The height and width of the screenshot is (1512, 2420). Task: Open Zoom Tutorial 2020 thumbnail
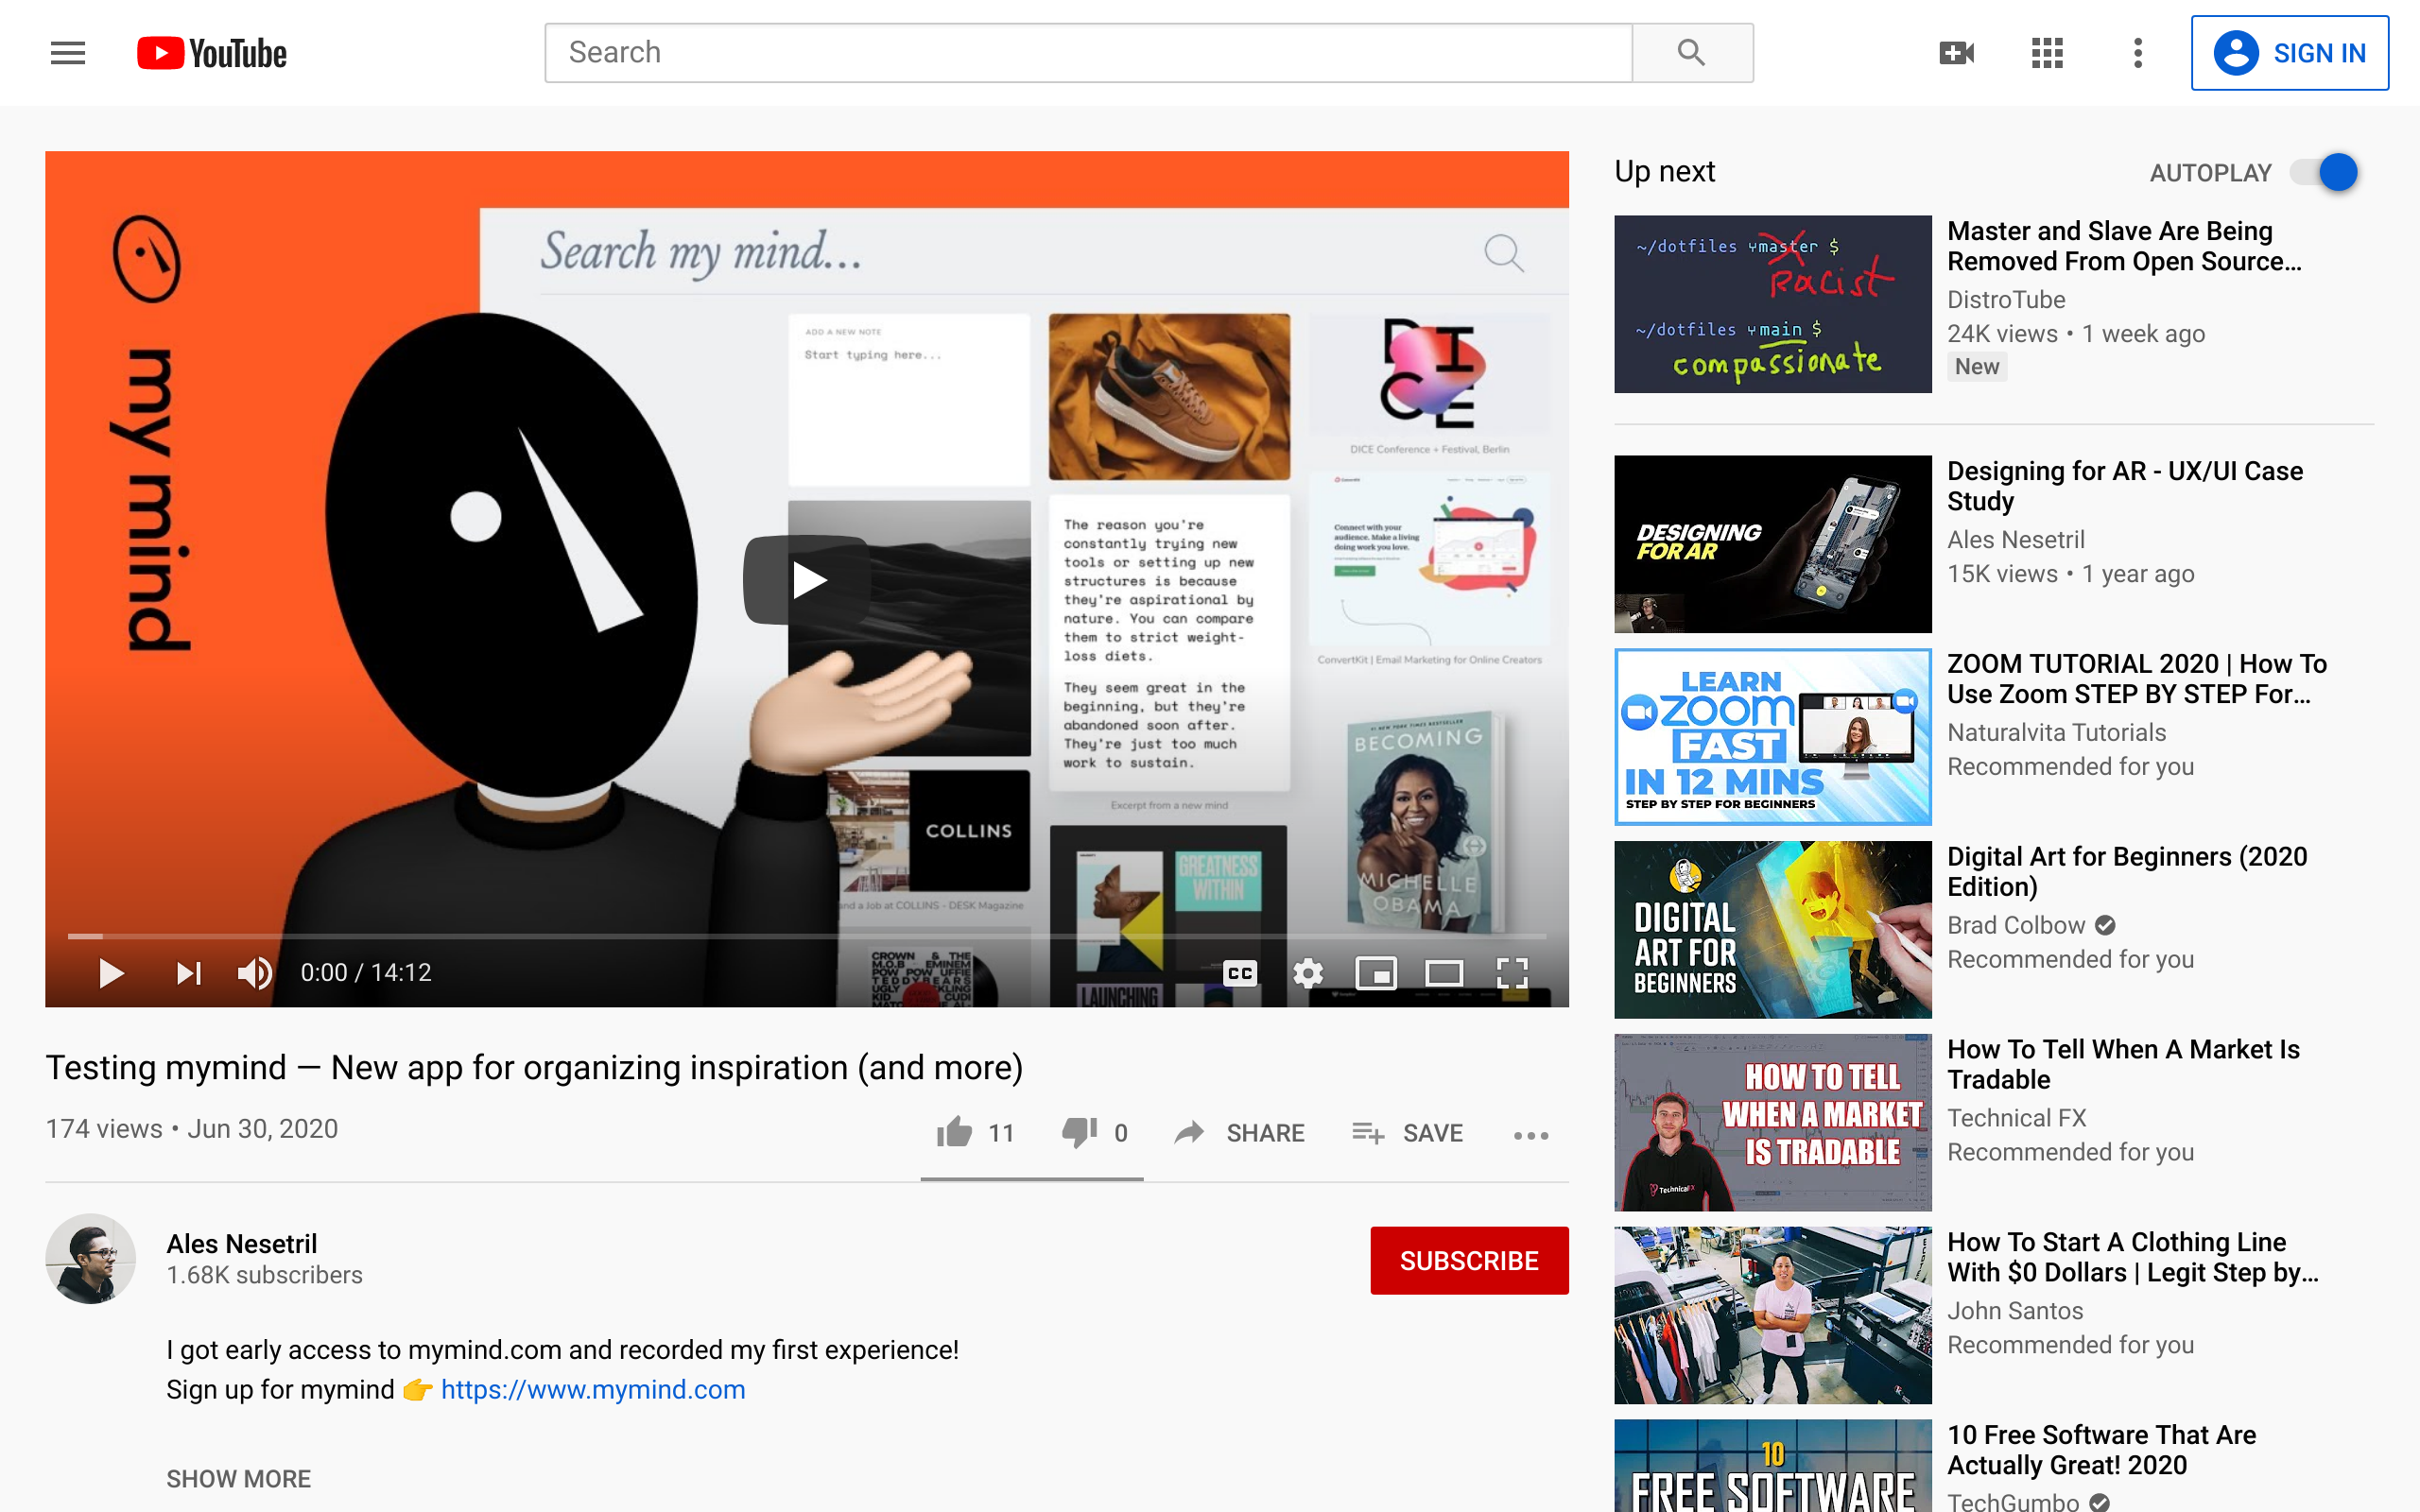point(1773,737)
